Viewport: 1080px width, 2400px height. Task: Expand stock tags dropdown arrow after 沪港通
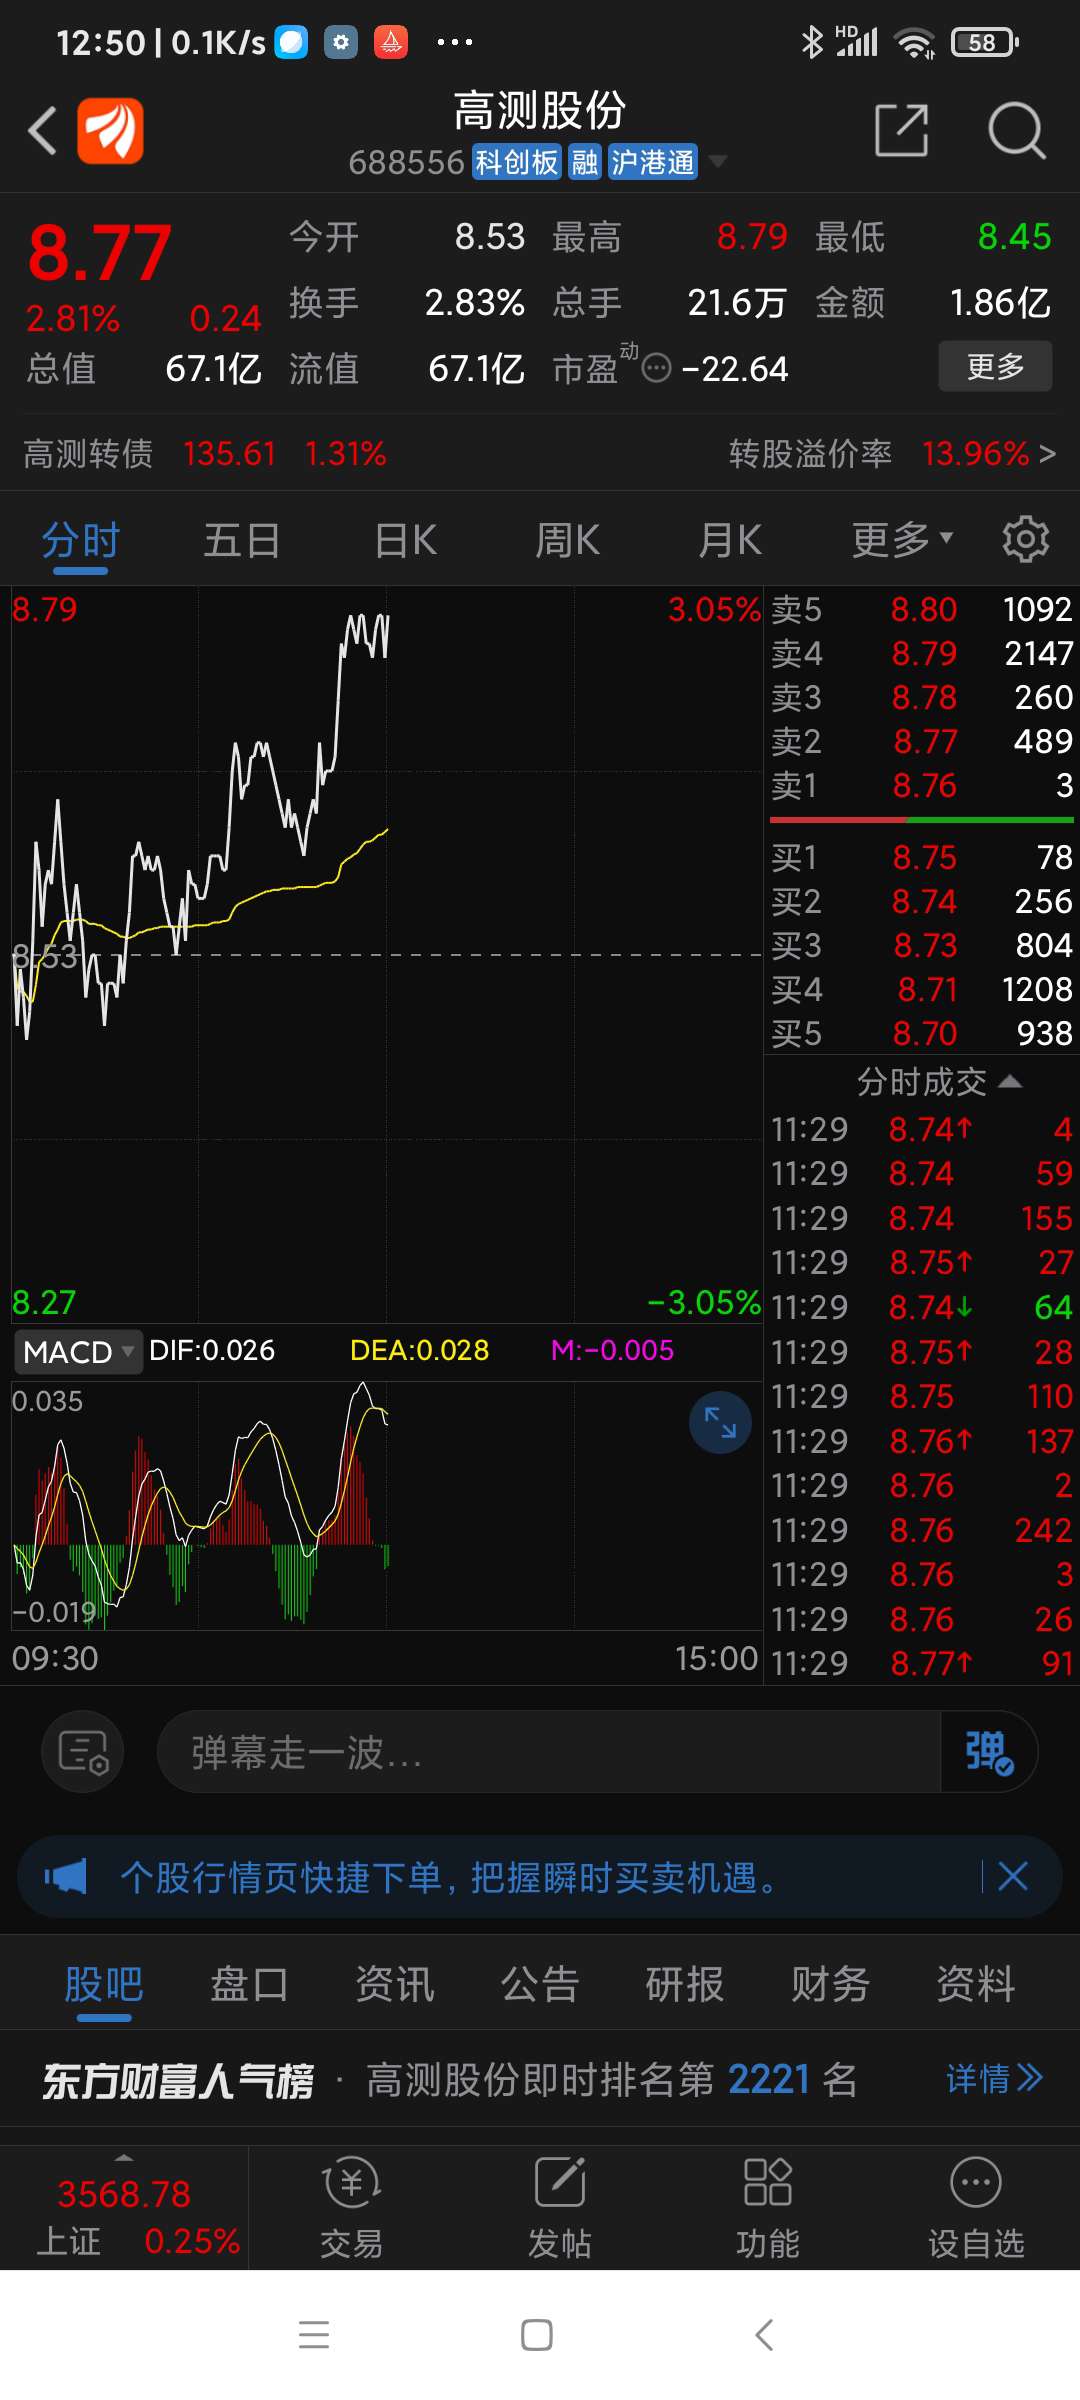[x=717, y=162]
